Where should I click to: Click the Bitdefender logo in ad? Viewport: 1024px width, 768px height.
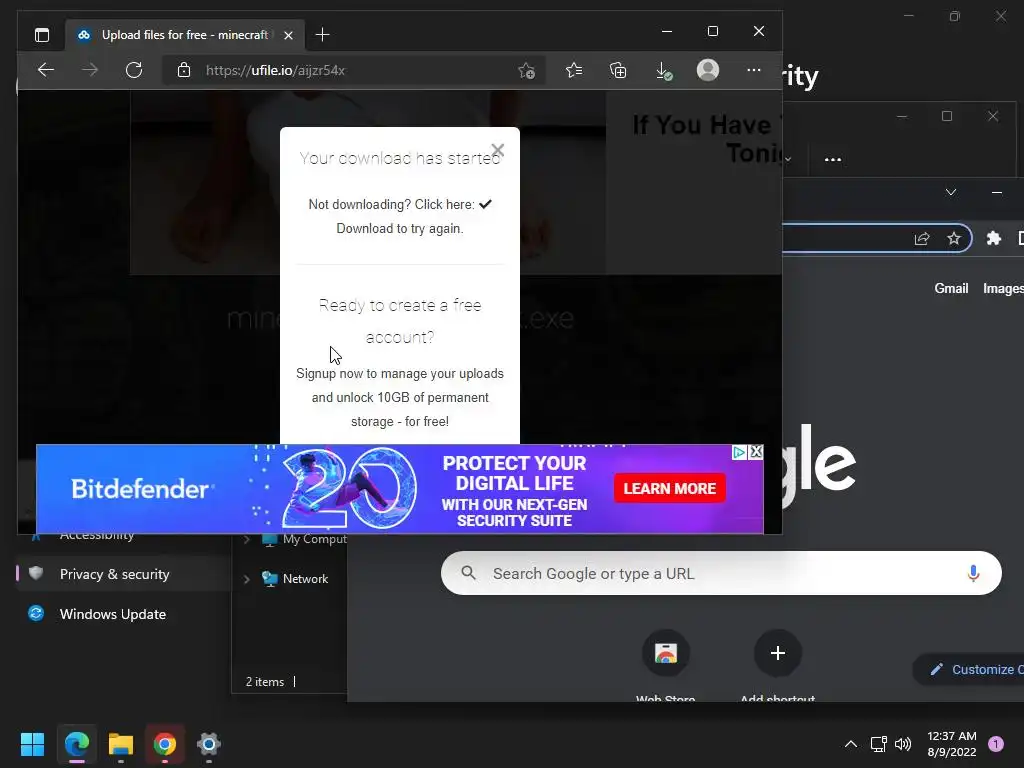coord(142,488)
